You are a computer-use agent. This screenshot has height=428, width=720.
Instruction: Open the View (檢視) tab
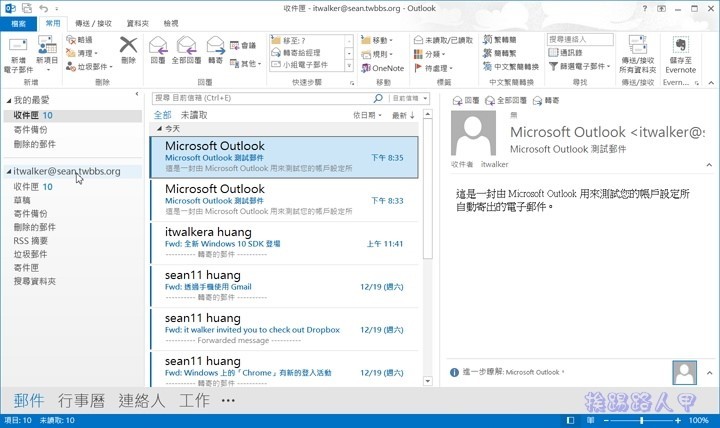coord(171,23)
